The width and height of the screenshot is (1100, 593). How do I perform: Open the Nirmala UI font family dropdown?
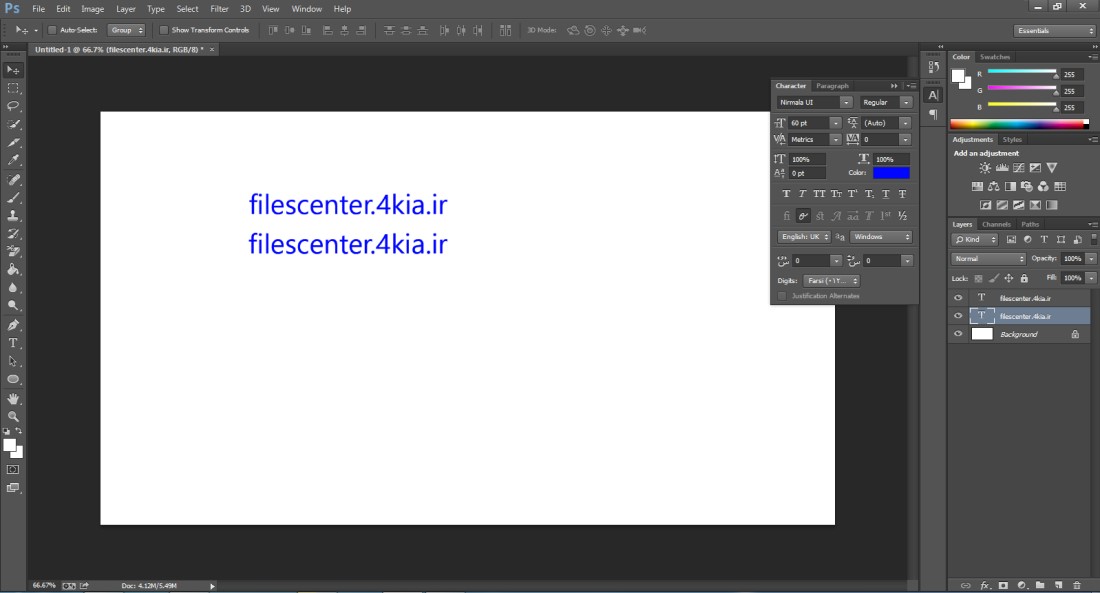pyautogui.click(x=814, y=102)
